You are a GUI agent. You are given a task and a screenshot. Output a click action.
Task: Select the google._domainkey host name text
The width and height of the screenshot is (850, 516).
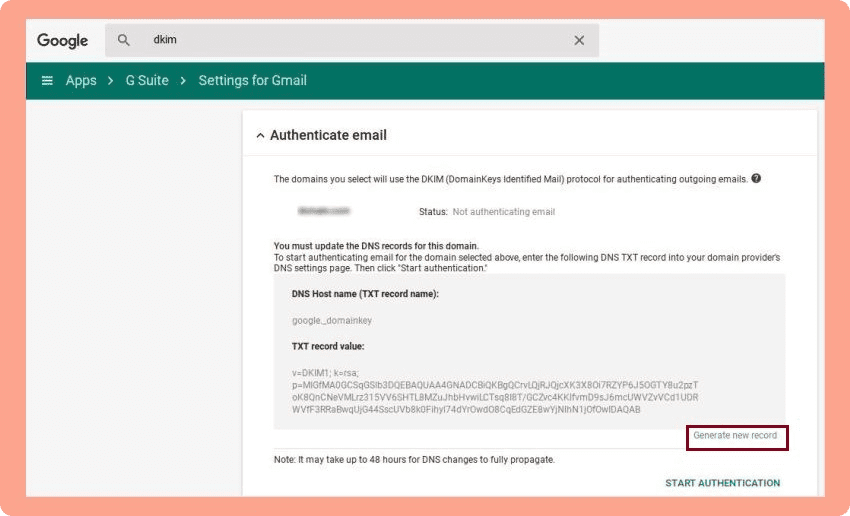click(x=332, y=320)
